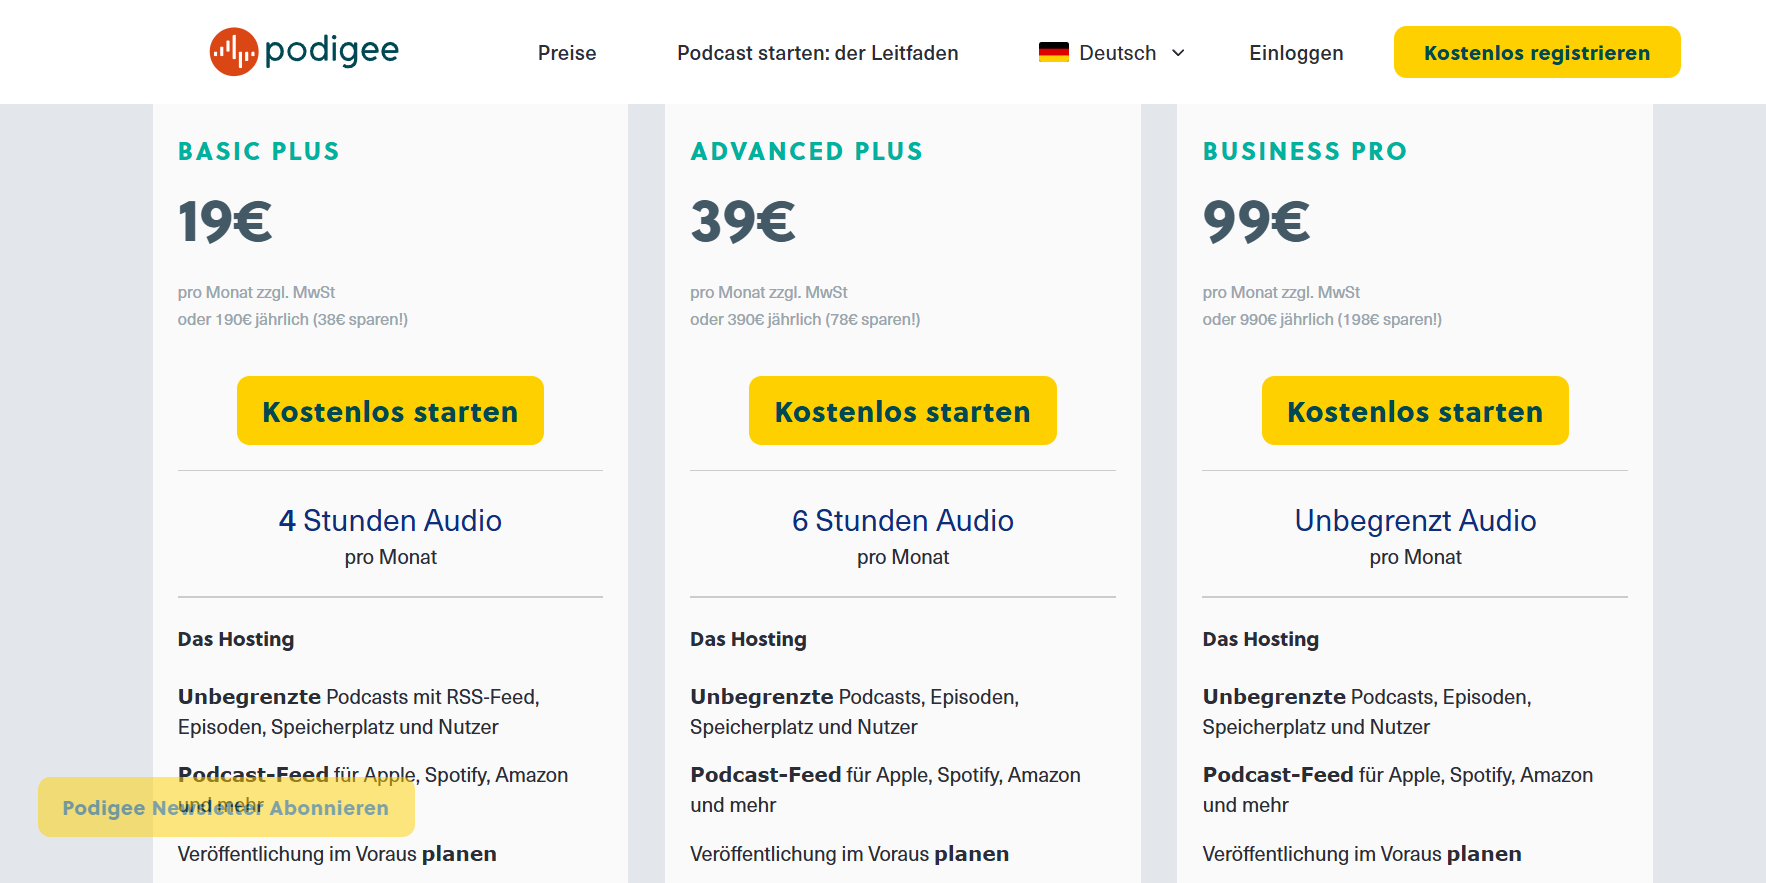Image resolution: width=1766 pixels, height=883 pixels.
Task: Click the Unbegrenzt Audio text
Action: point(1415,520)
